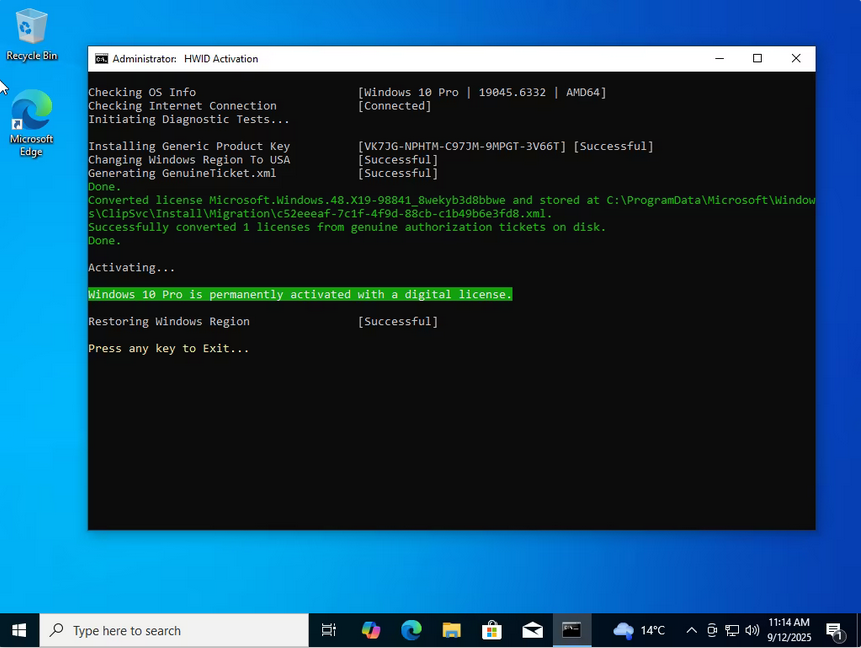
Task: Maximize the HWID Activation window
Action: pyautogui.click(x=757, y=59)
